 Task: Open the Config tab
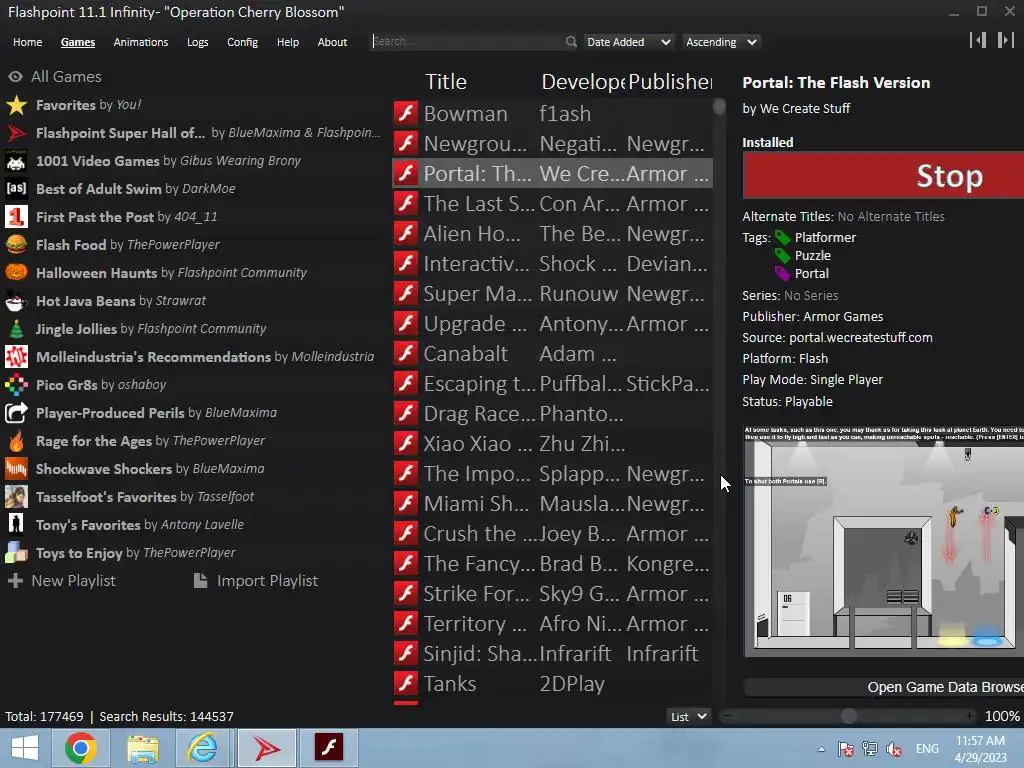(242, 42)
